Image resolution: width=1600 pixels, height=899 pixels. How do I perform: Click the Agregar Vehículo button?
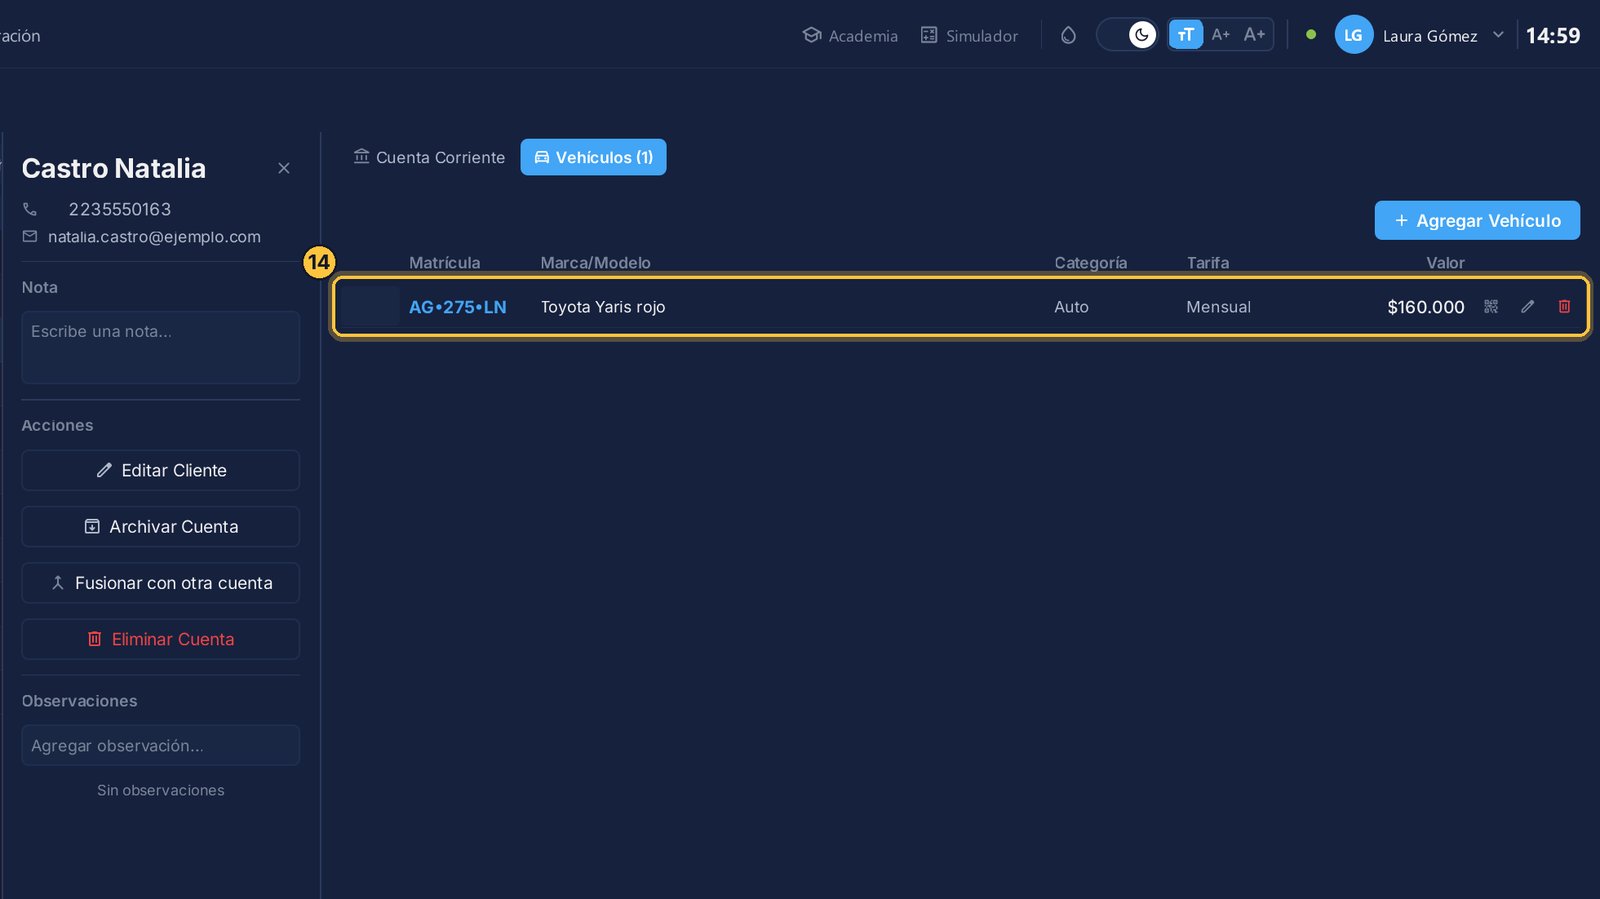(x=1477, y=220)
